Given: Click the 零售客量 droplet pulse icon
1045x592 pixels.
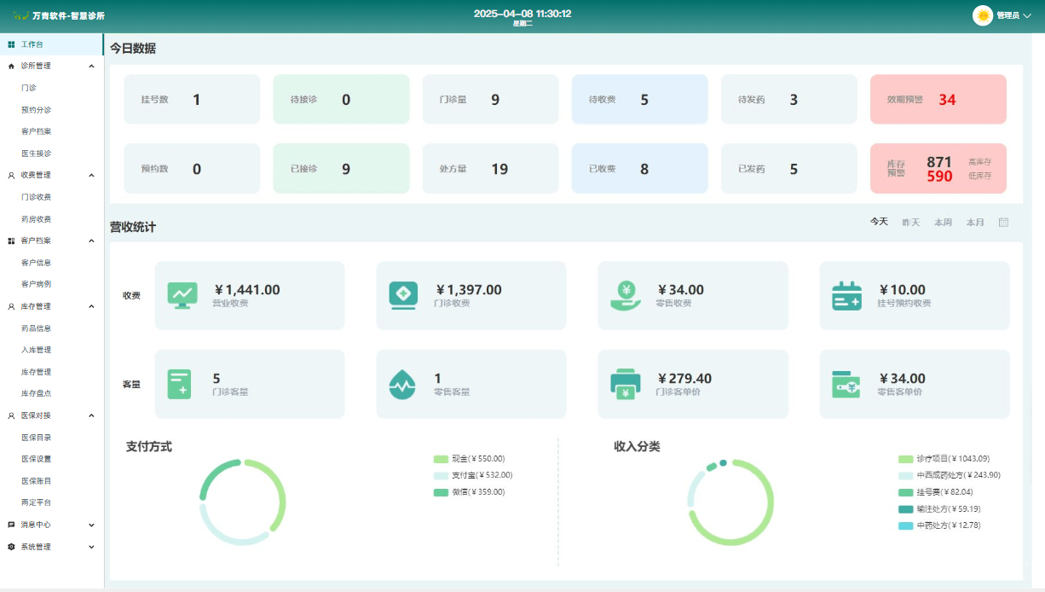Looking at the screenshot, I should tap(402, 384).
